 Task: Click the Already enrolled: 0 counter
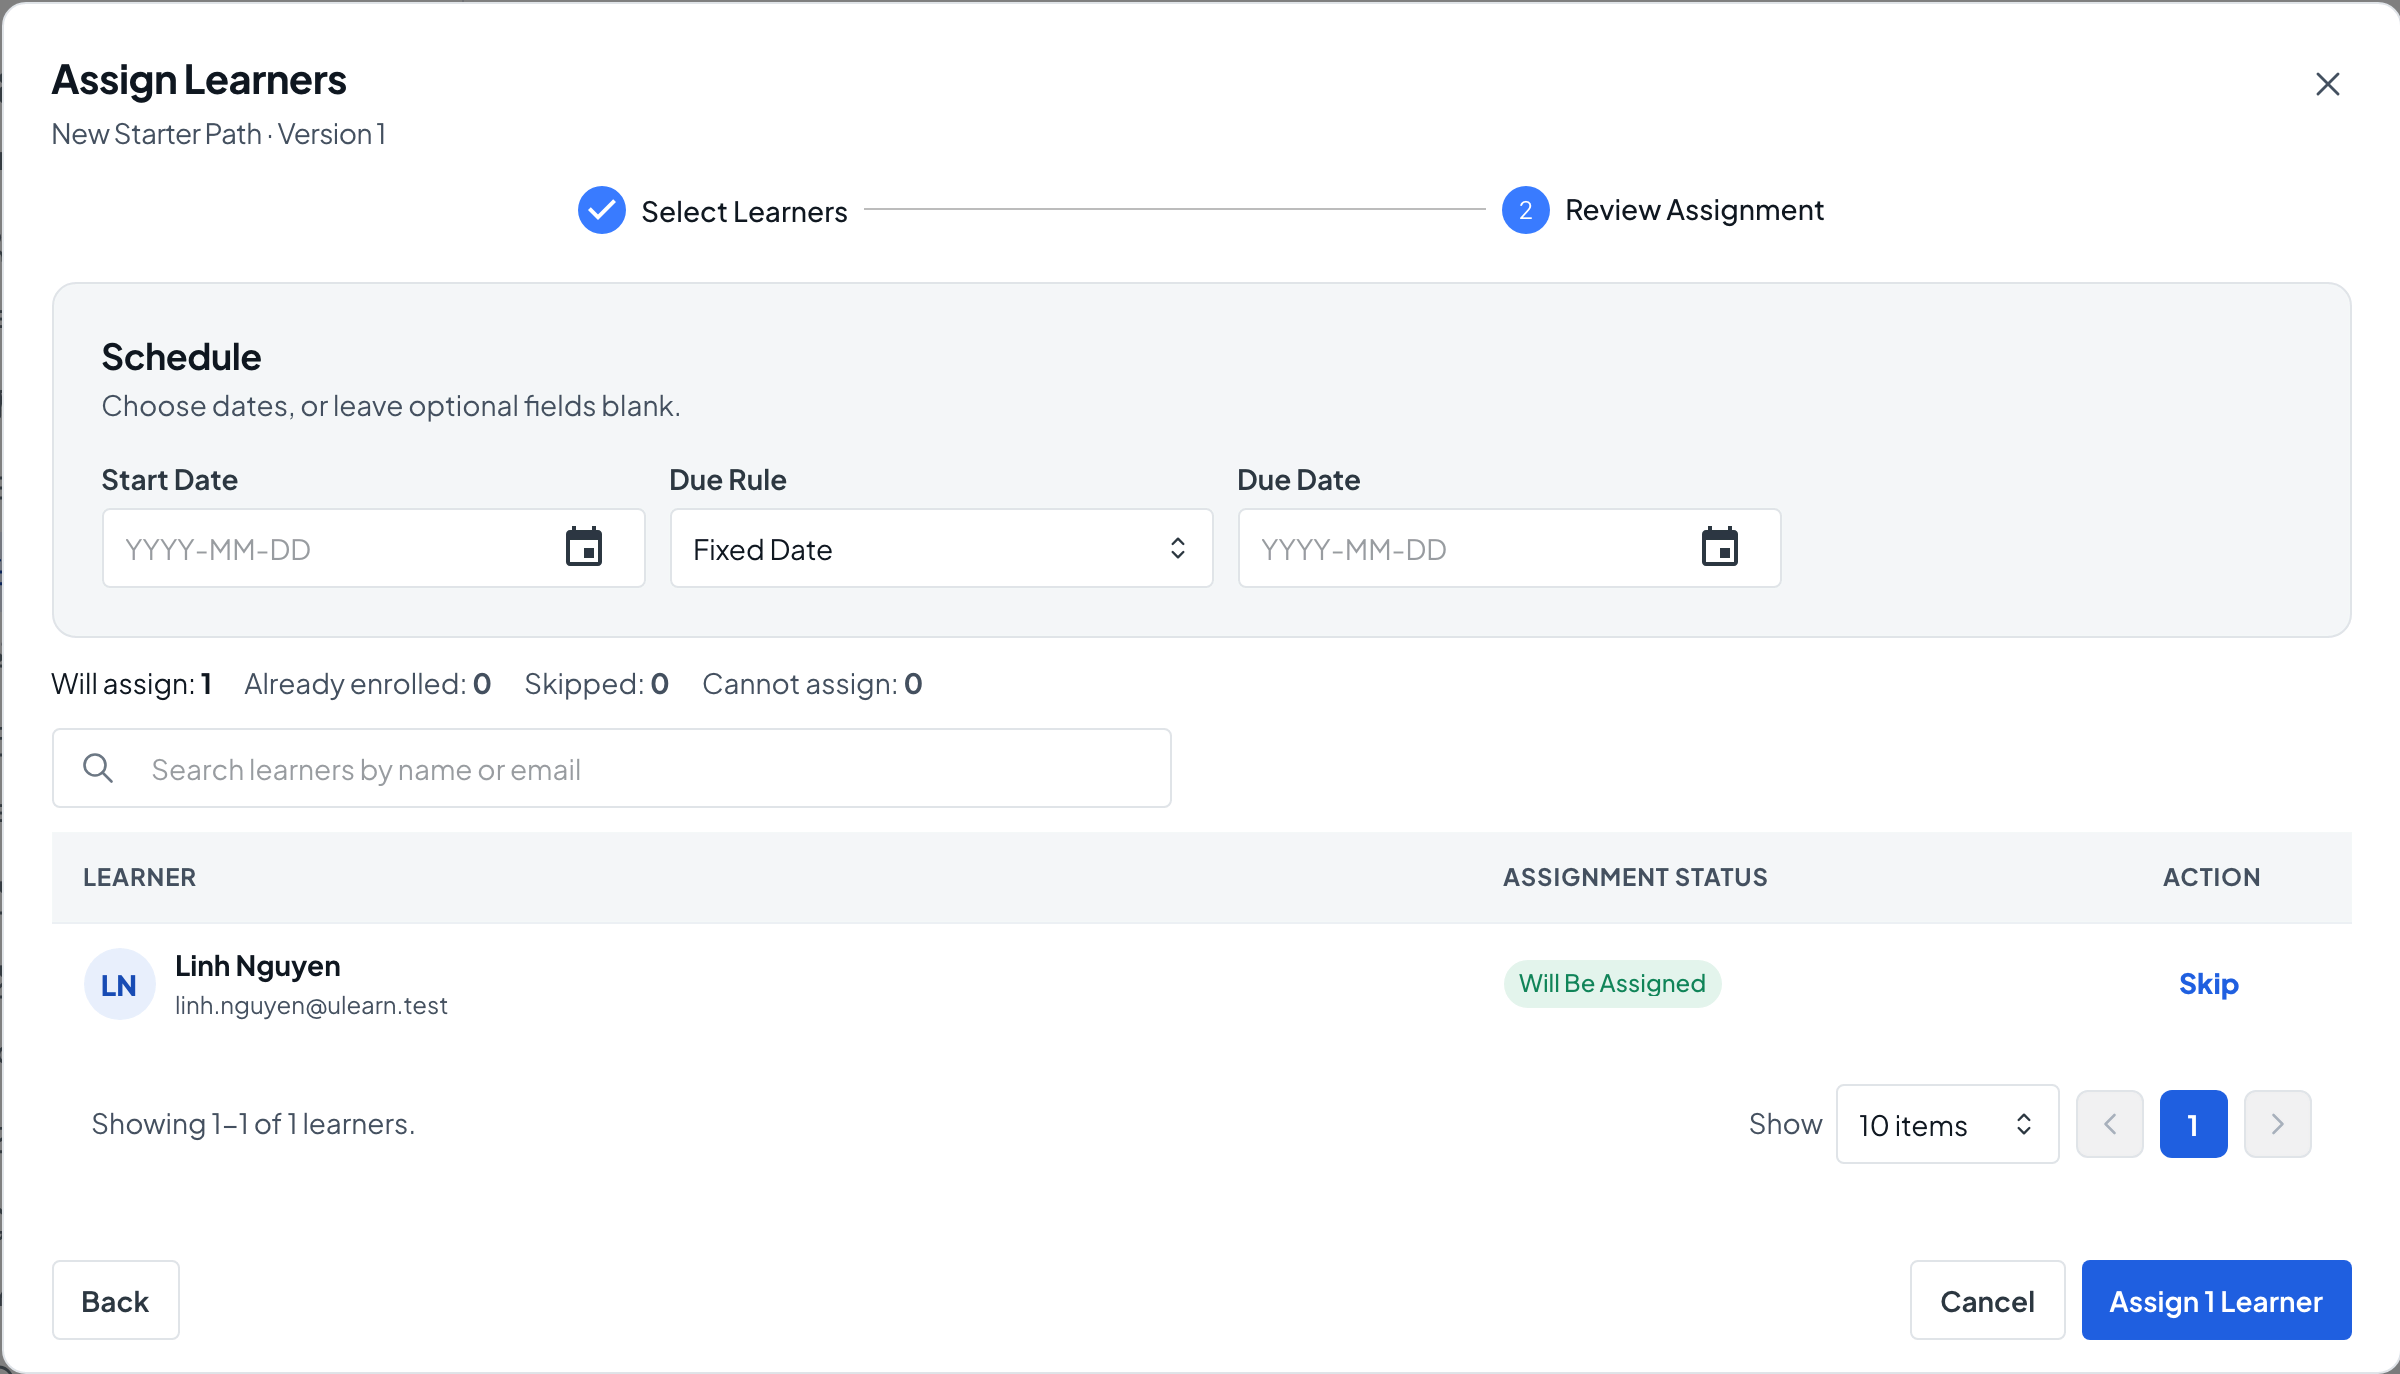tap(368, 684)
